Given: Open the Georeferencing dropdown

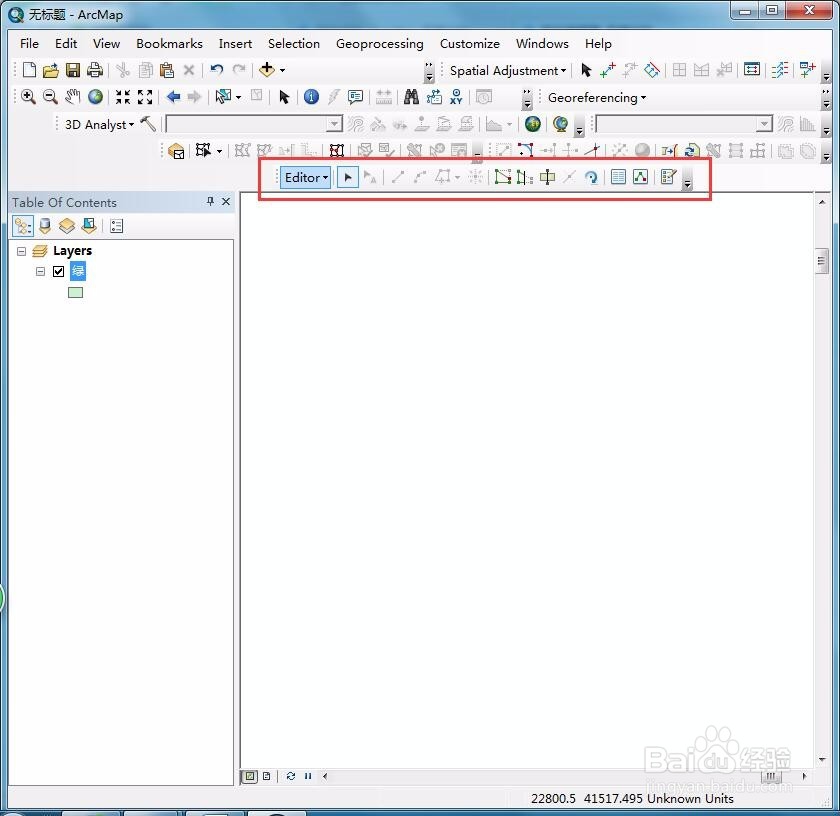Looking at the screenshot, I should (596, 98).
